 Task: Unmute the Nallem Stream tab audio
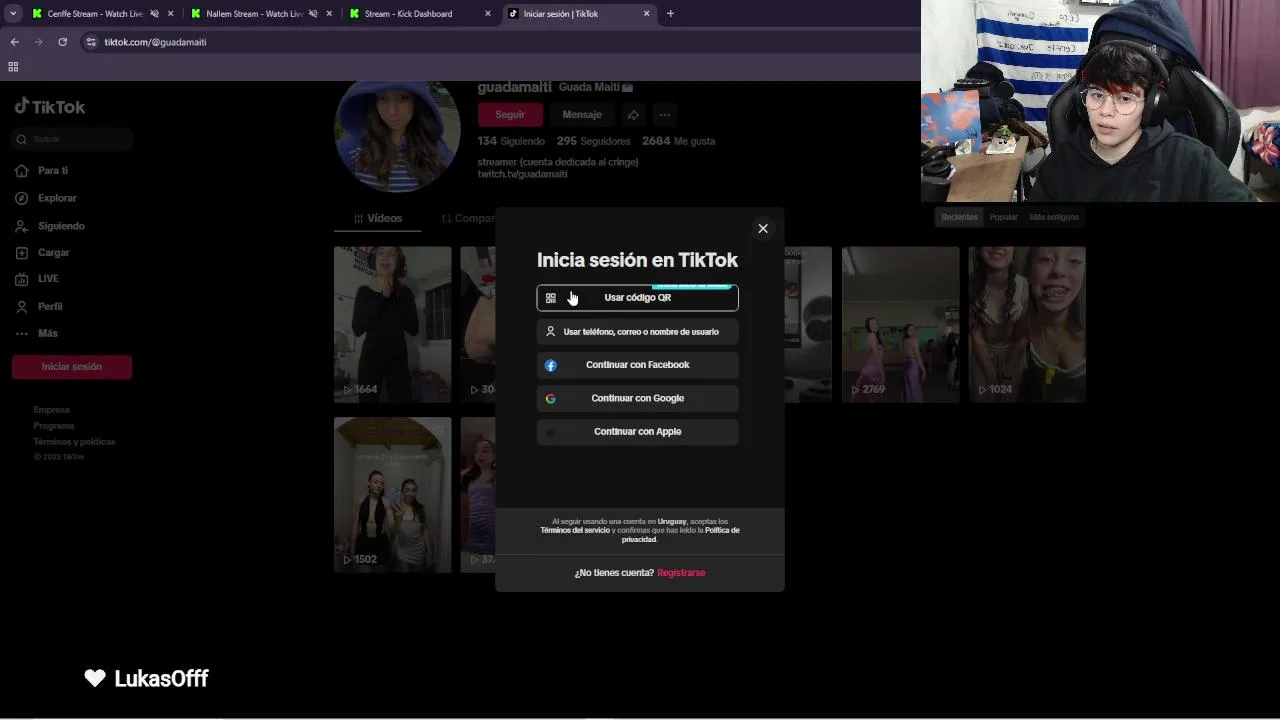coord(313,14)
